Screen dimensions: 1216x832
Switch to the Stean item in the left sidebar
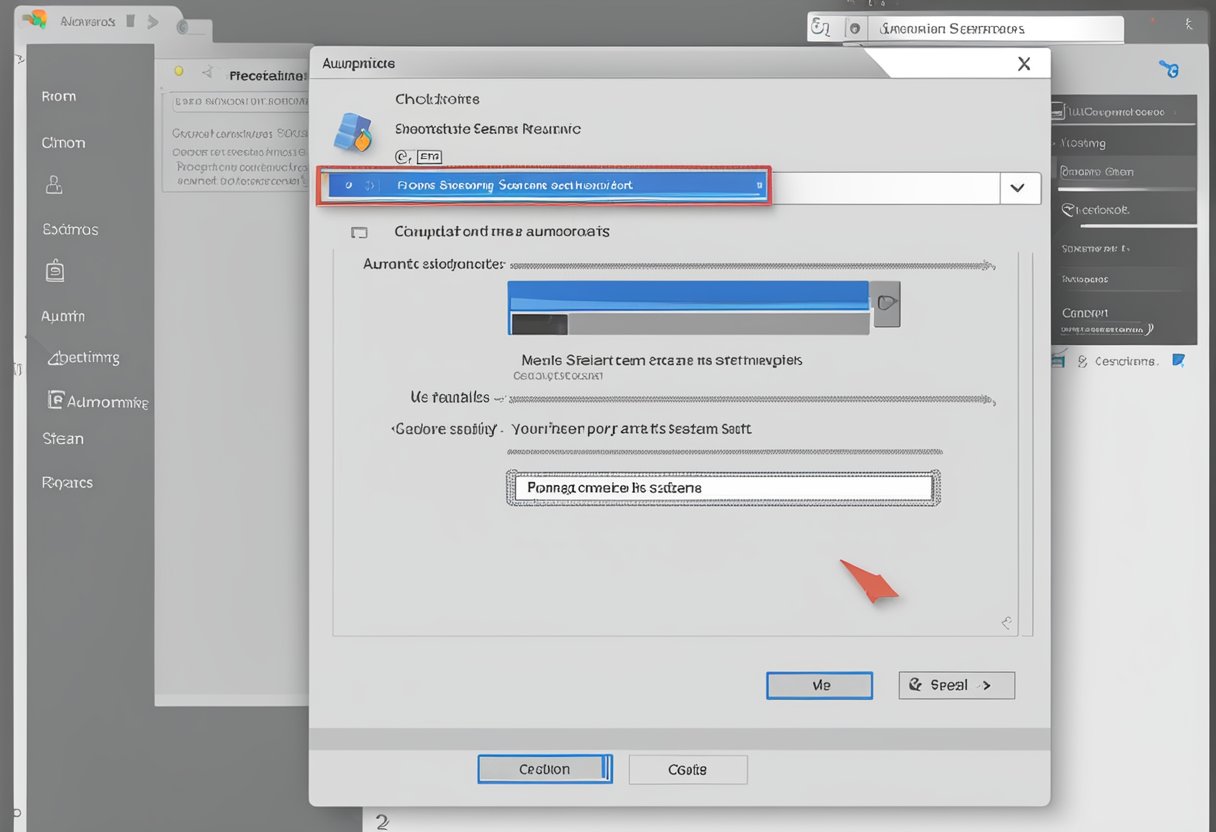click(62, 438)
